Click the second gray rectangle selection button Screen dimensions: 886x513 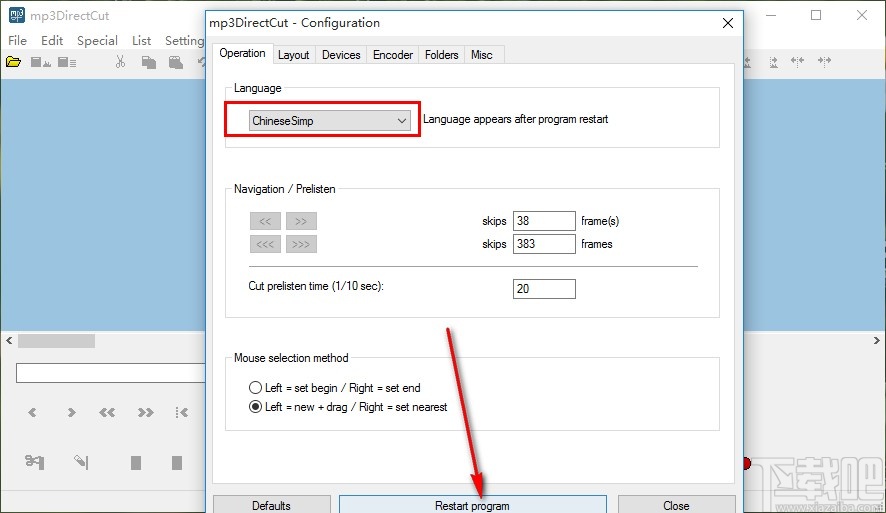point(177,463)
